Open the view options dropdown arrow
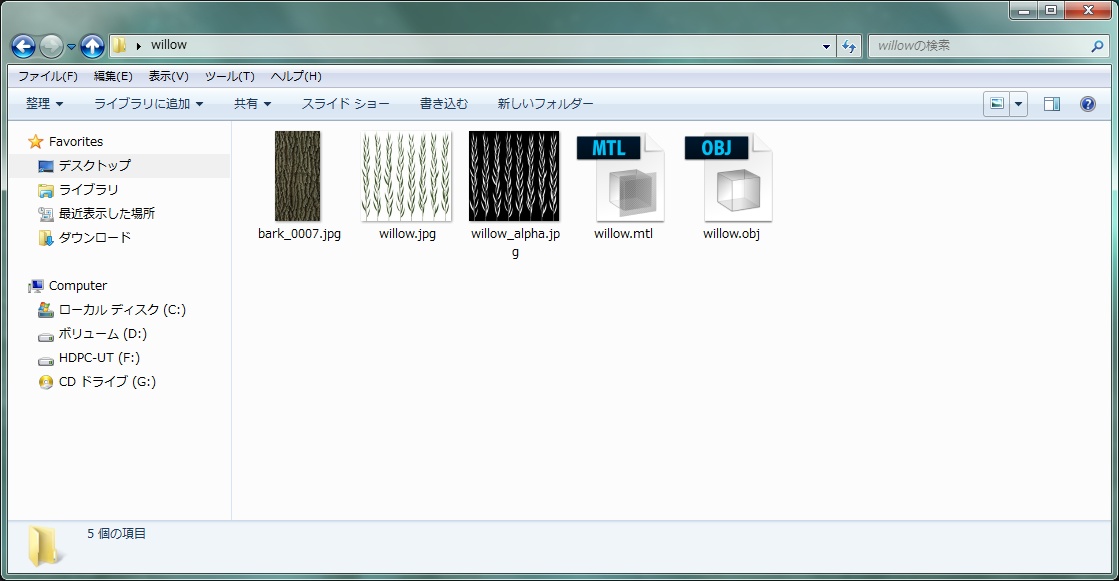 (x=1018, y=104)
